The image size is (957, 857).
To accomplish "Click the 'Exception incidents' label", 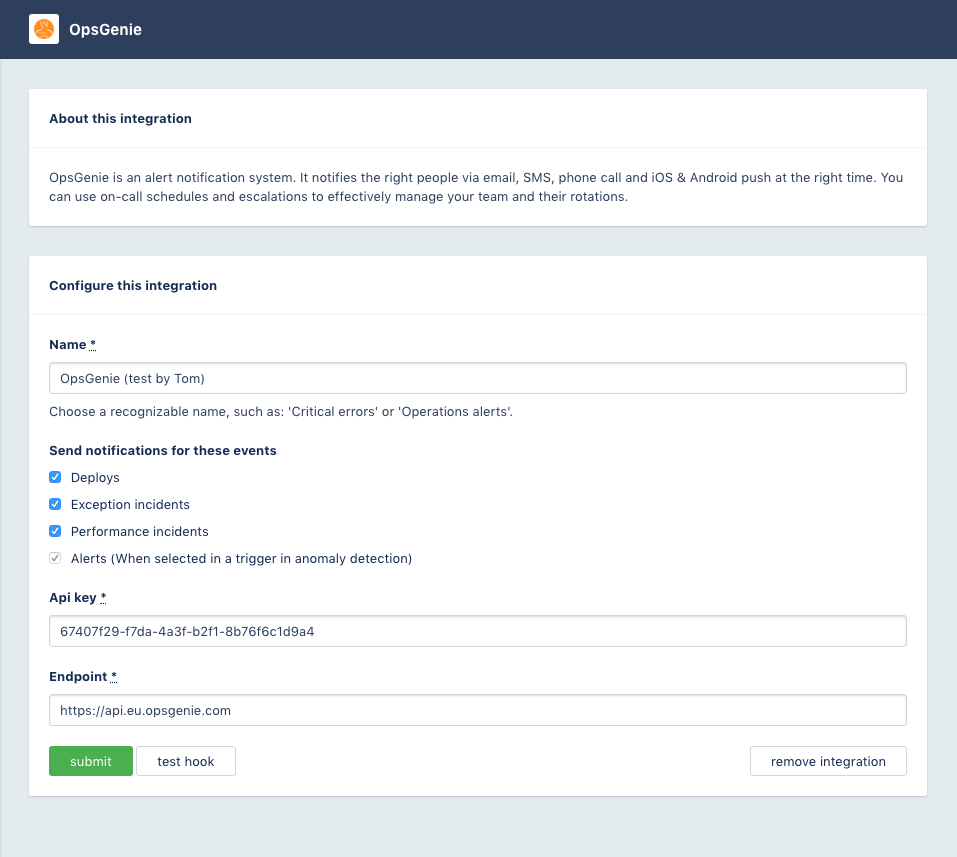I will click(130, 504).
